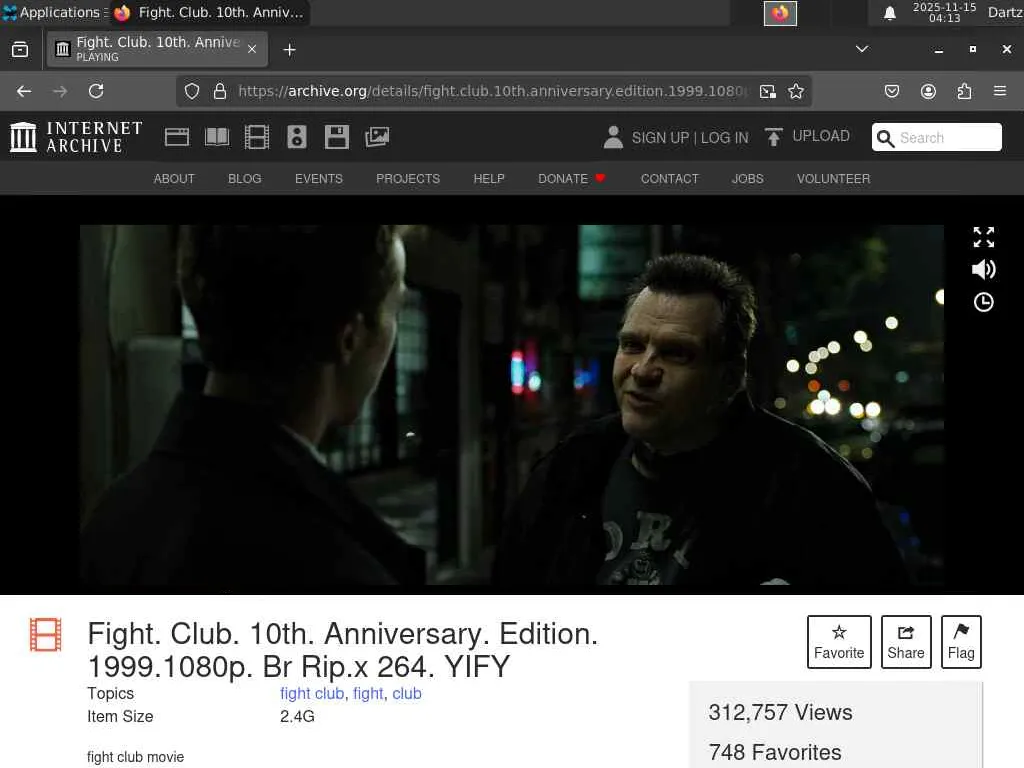Viewport: 1024px width, 768px height.
Task: Open the Firefox account icon
Action: click(928, 91)
